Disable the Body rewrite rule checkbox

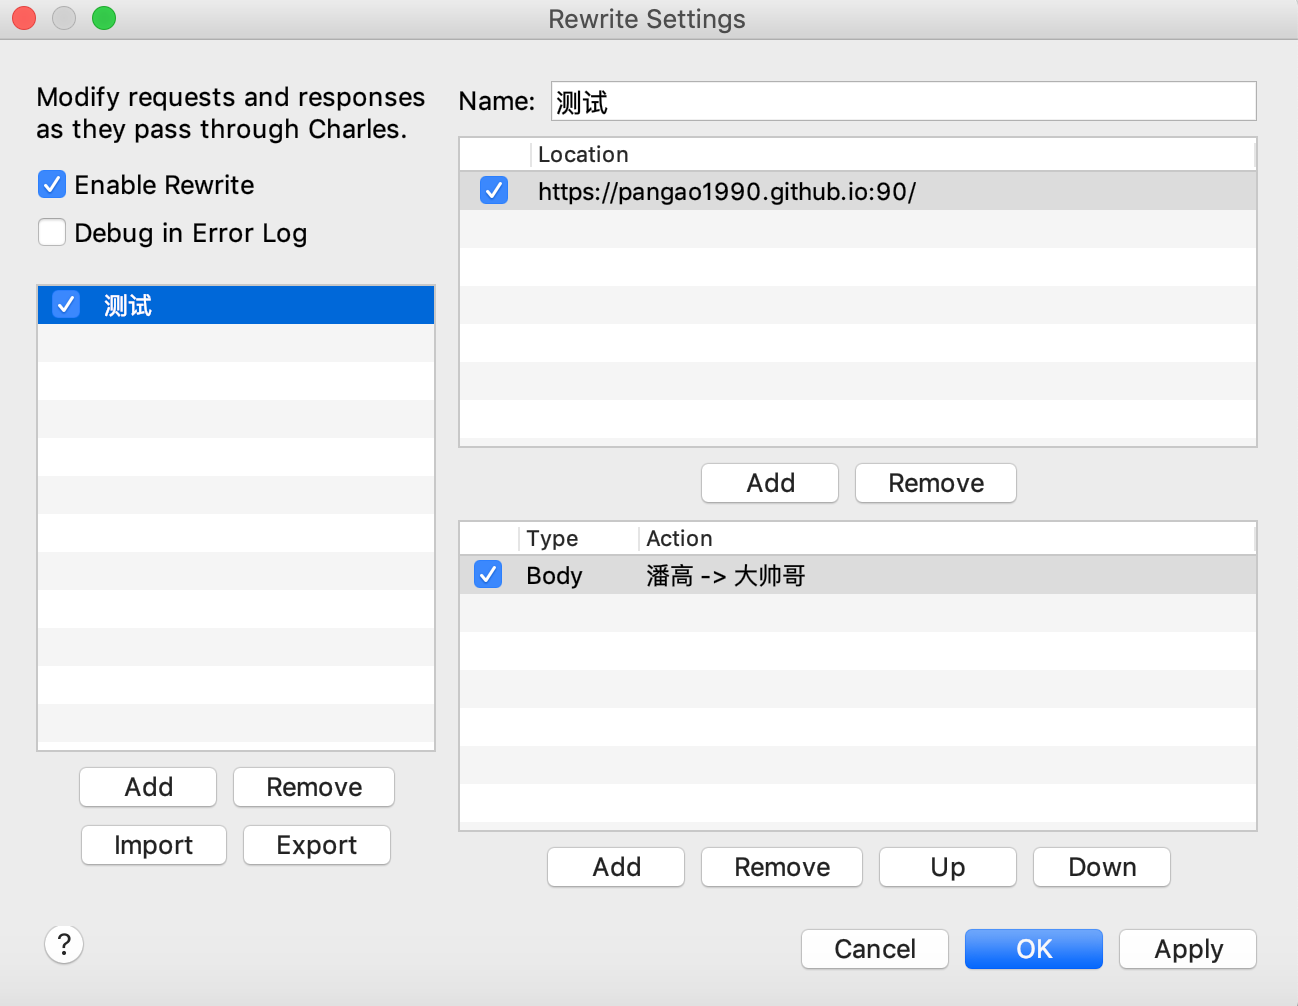click(488, 575)
